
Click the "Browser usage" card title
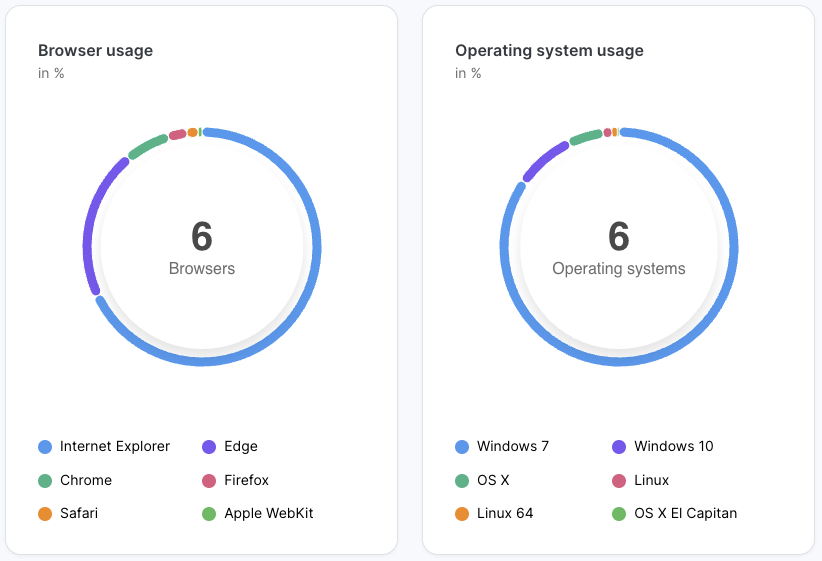(x=95, y=50)
